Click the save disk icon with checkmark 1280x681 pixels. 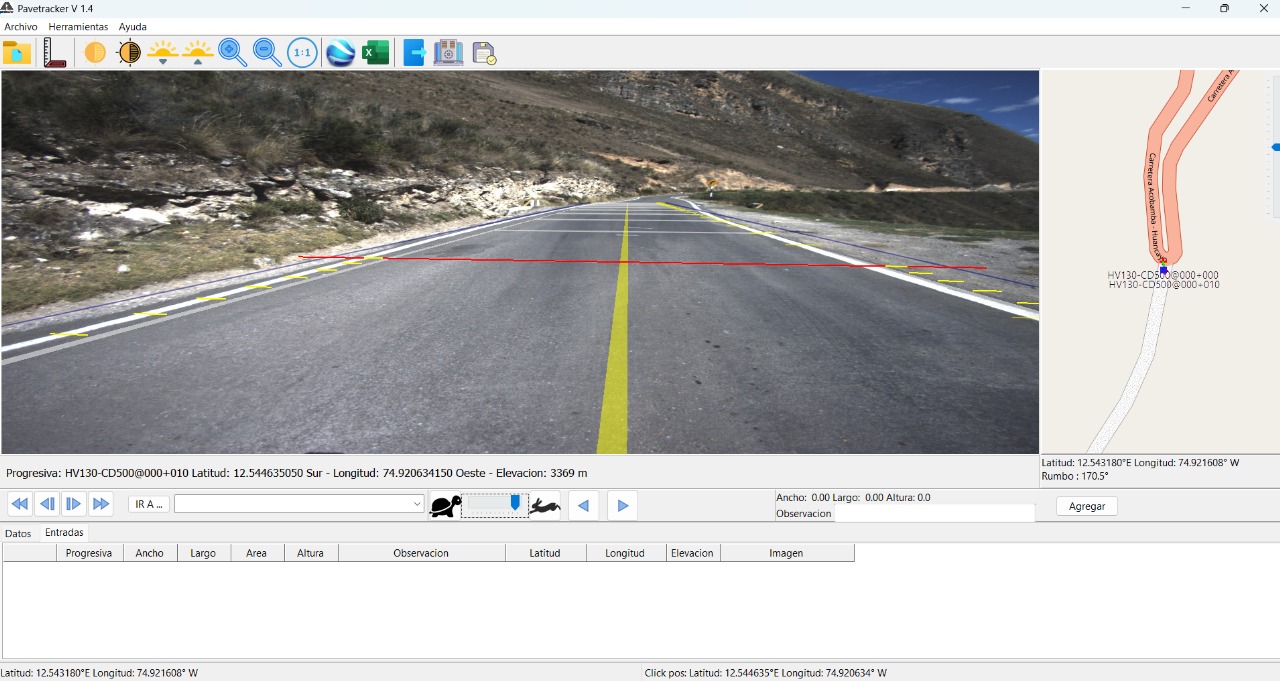[484, 53]
